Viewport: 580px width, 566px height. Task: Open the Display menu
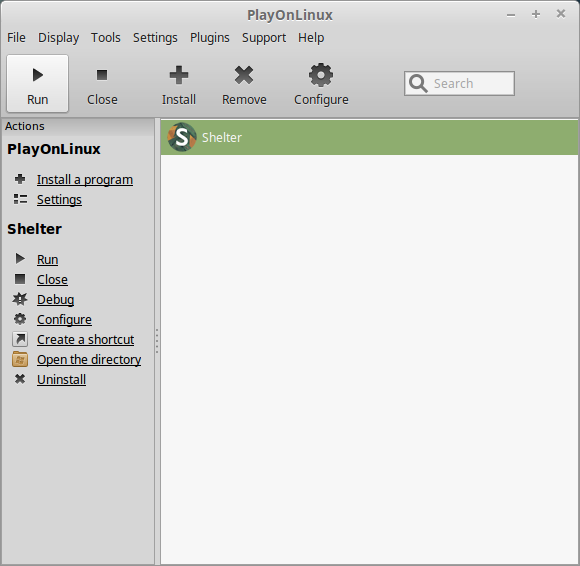[x=58, y=37]
